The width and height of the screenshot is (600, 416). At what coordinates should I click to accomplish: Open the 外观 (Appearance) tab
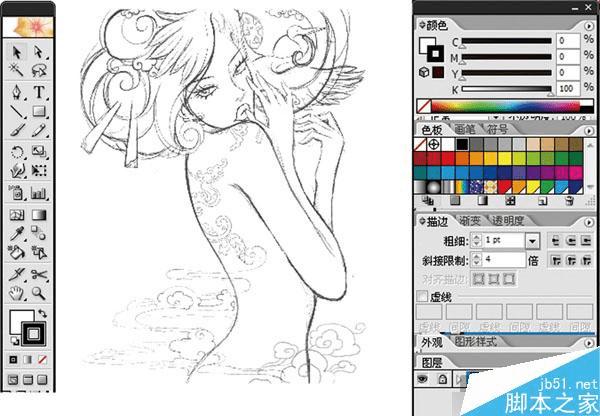click(x=432, y=342)
